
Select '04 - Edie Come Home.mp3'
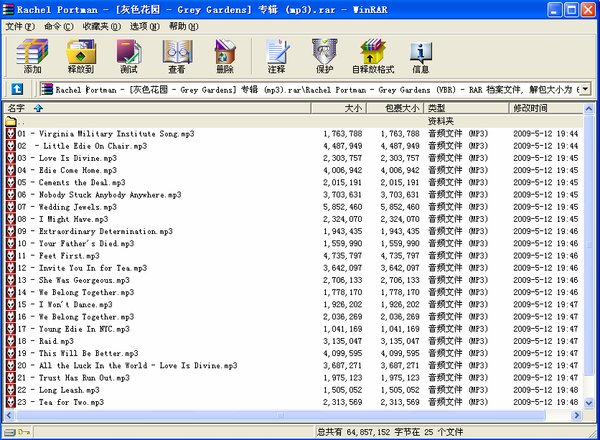click(x=67, y=170)
